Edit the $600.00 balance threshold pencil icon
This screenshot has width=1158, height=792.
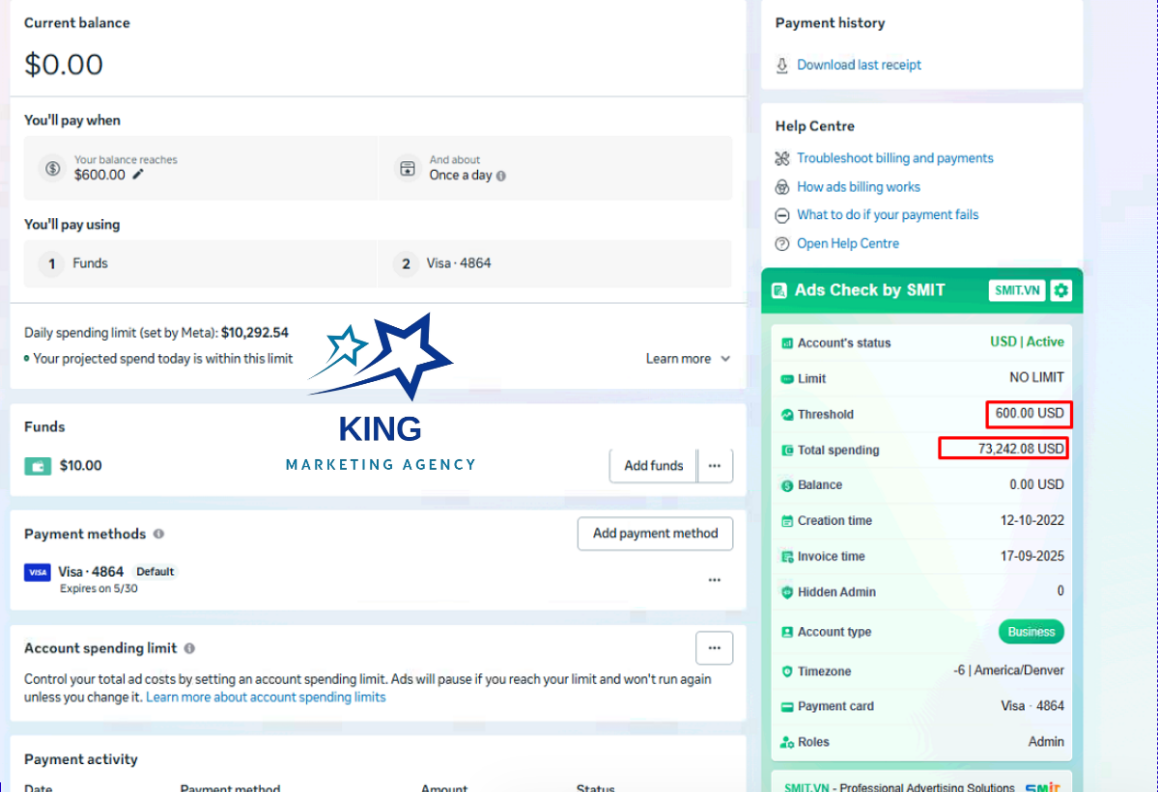coord(138,174)
